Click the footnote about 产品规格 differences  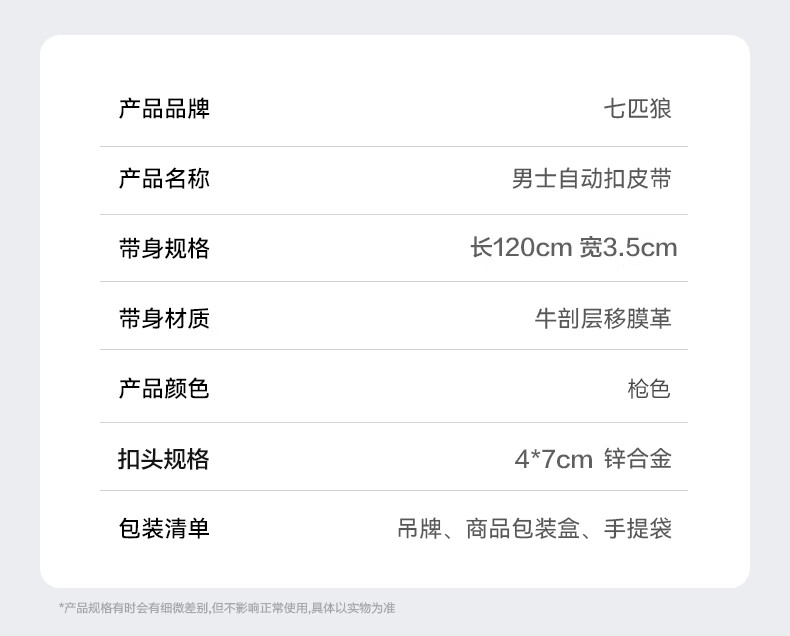point(227,608)
